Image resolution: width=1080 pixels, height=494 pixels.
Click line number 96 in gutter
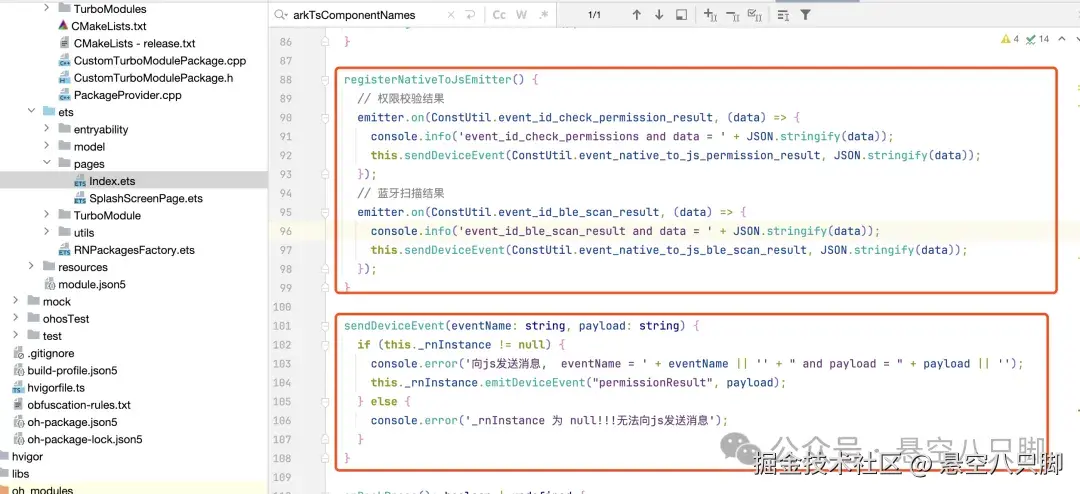[286, 231]
